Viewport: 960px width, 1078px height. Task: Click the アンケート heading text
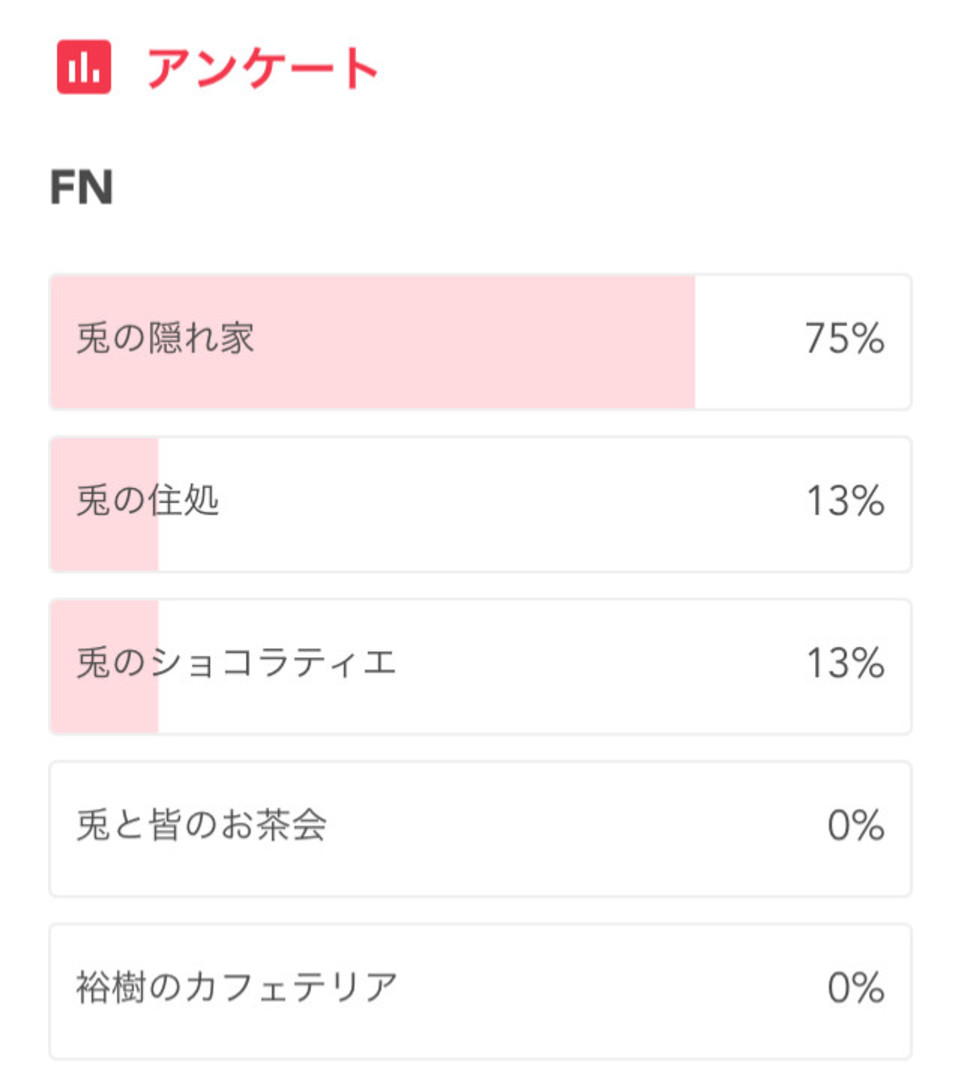(x=263, y=68)
